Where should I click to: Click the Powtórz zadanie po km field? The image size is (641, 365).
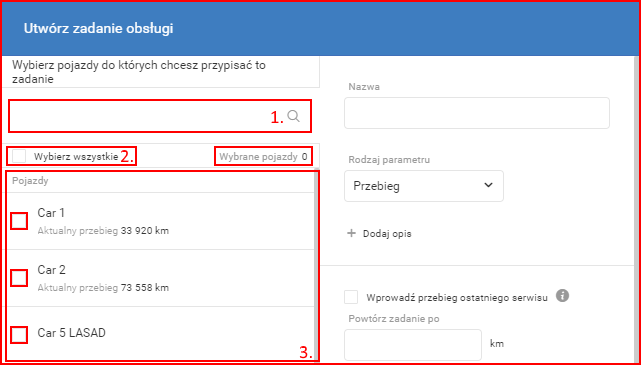click(x=413, y=345)
